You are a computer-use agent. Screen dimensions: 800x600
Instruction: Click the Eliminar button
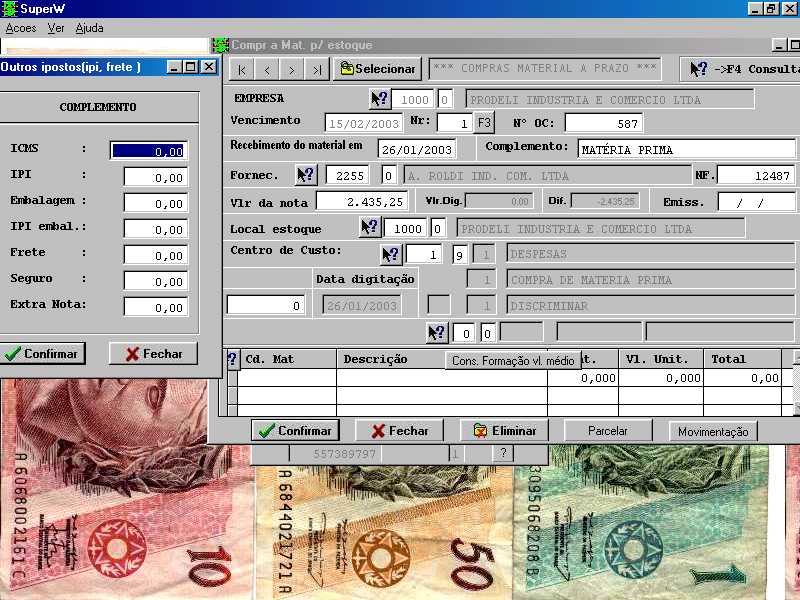(505, 431)
